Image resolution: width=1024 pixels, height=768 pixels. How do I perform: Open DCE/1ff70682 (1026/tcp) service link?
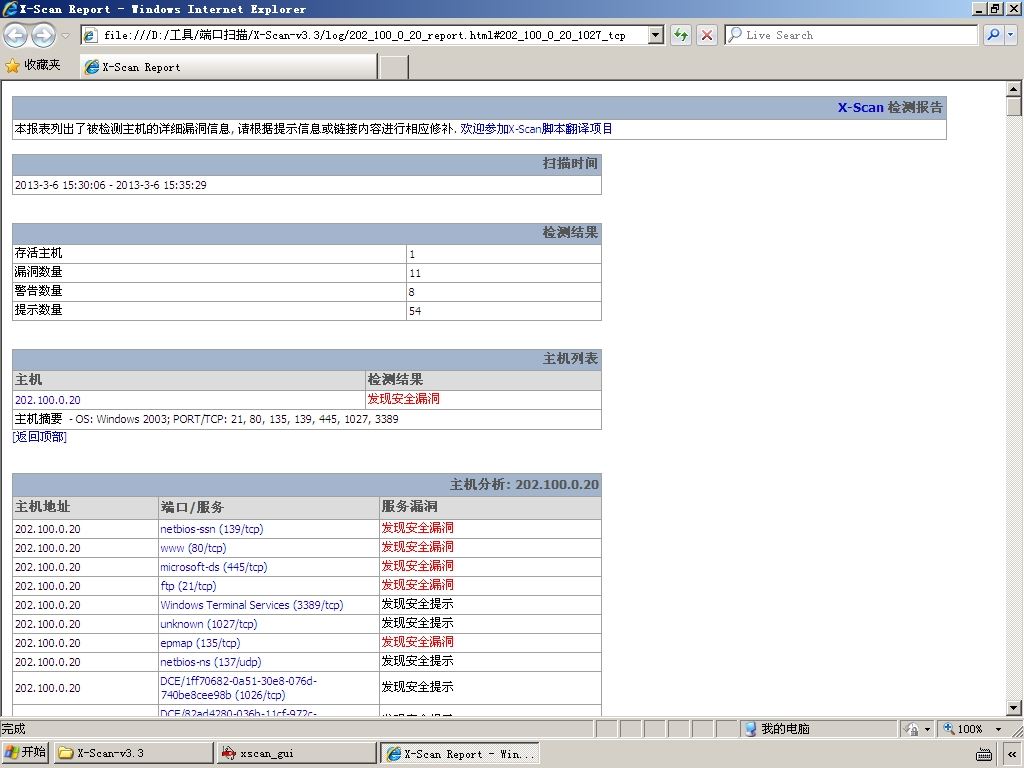pos(238,688)
